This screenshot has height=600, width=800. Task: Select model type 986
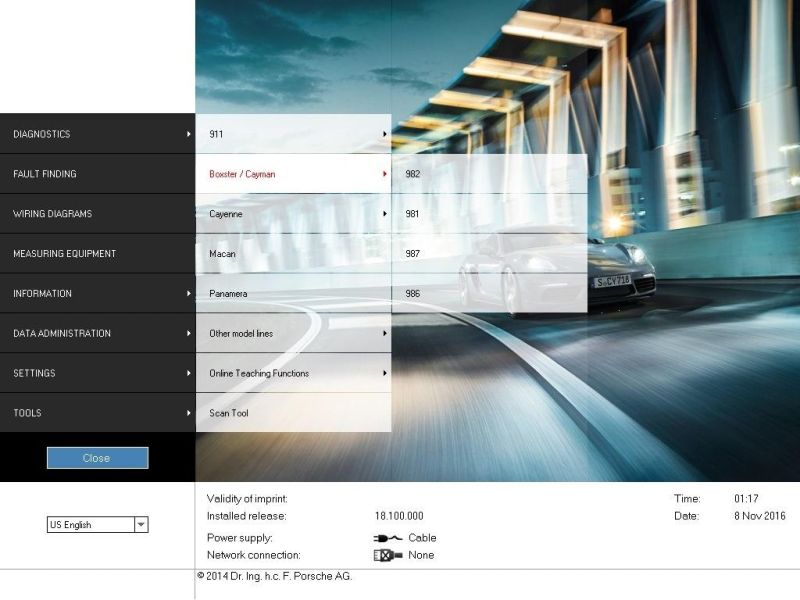click(x=489, y=293)
